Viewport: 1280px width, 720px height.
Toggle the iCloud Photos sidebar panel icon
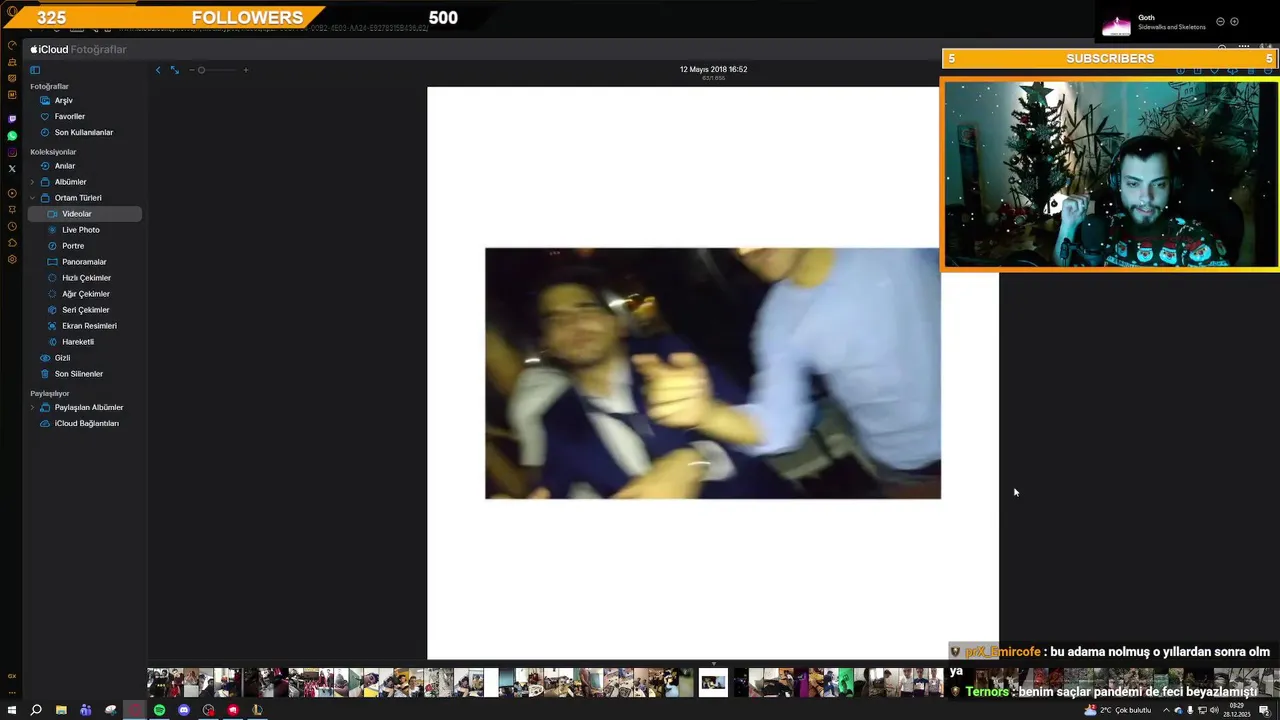[x=35, y=70]
